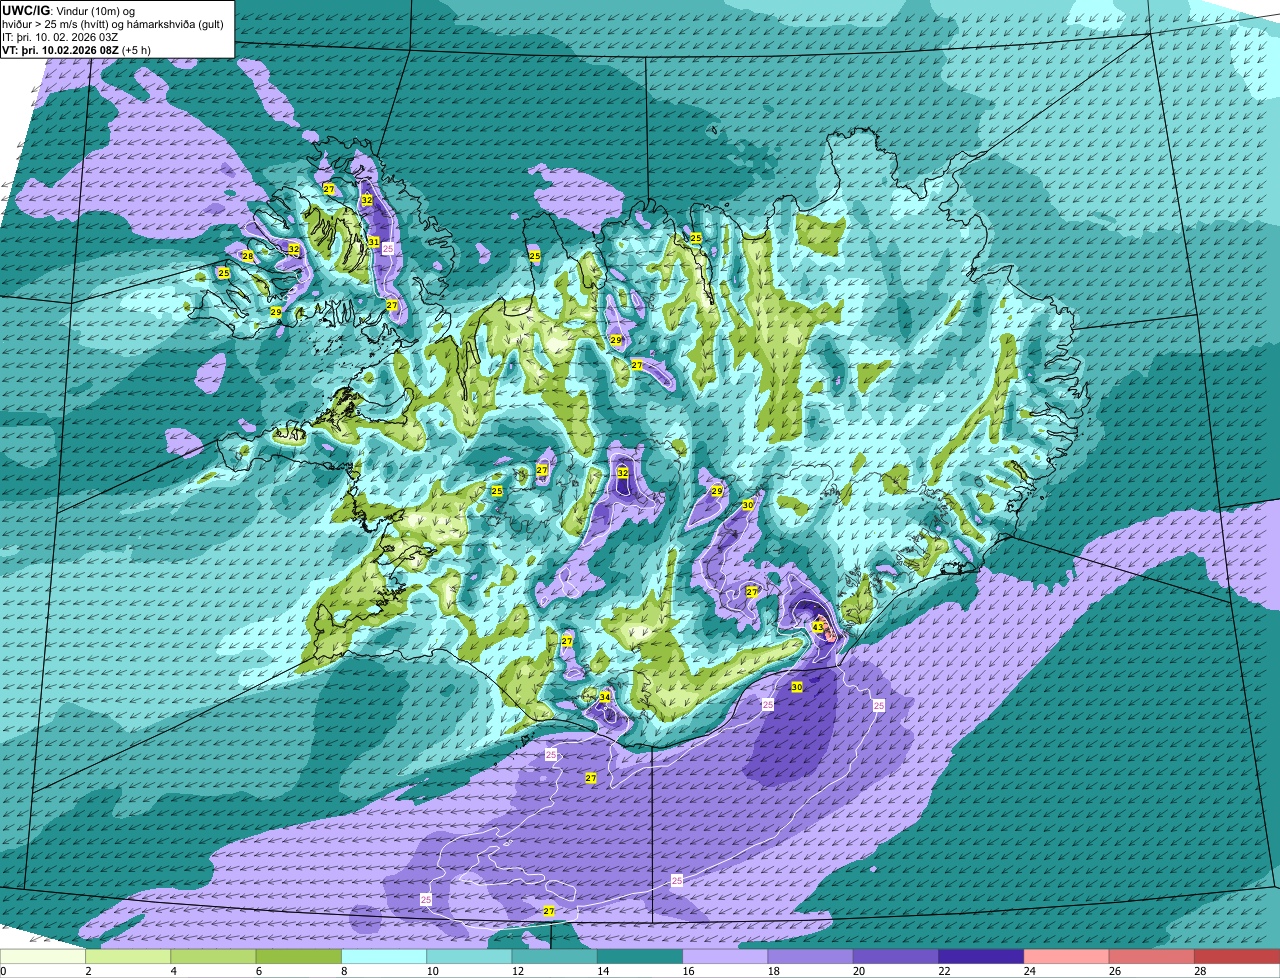The width and height of the screenshot is (1280, 978).
Task: Select the yellow 31 gust label
Action: click(x=373, y=242)
